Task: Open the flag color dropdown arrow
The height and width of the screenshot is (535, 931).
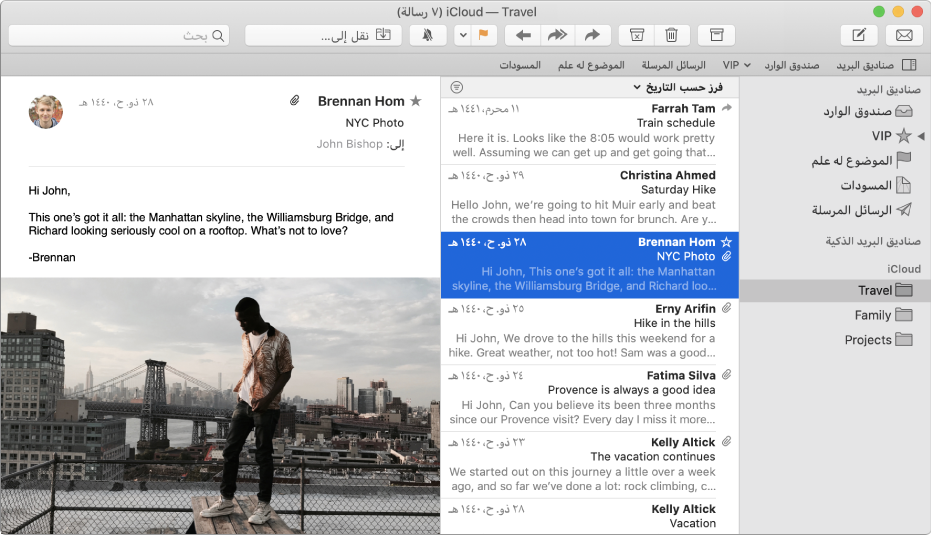Action: (x=463, y=35)
